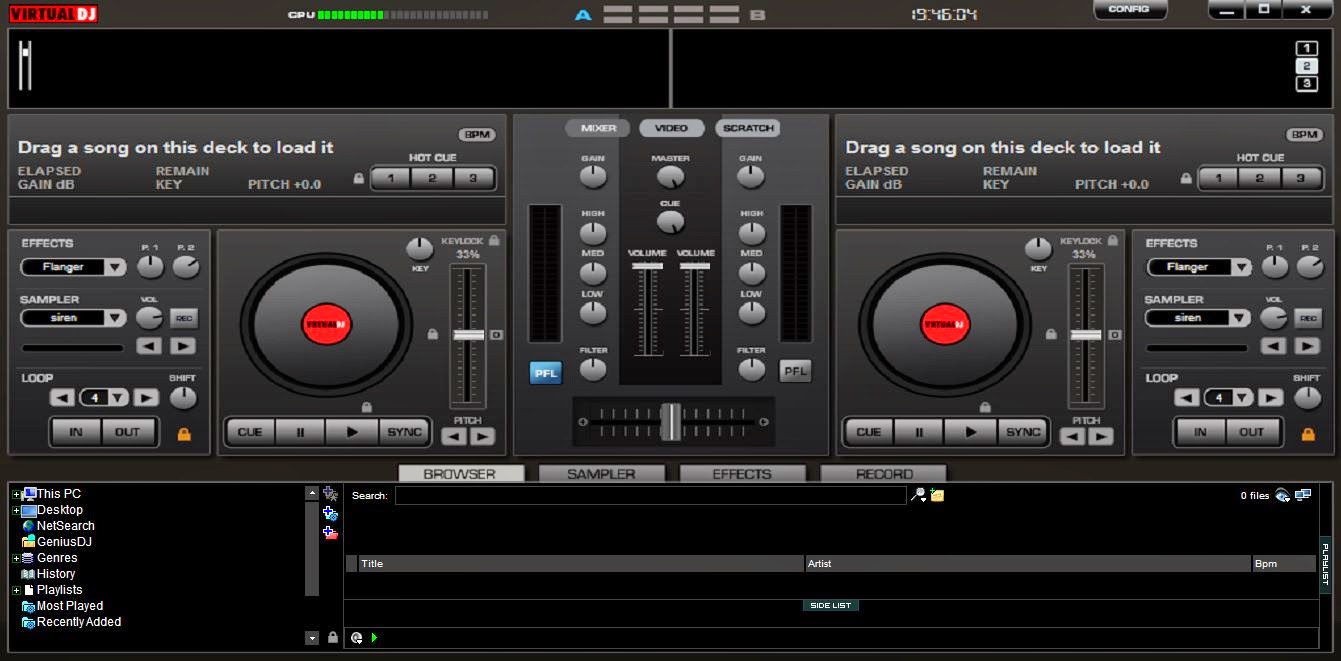Toggle right deck hot cue lock
This screenshot has width=1341, height=661.
click(x=1186, y=179)
